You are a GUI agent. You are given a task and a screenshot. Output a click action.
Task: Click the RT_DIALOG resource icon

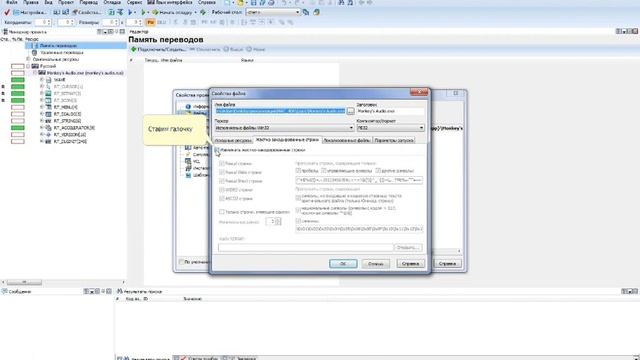point(49,114)
